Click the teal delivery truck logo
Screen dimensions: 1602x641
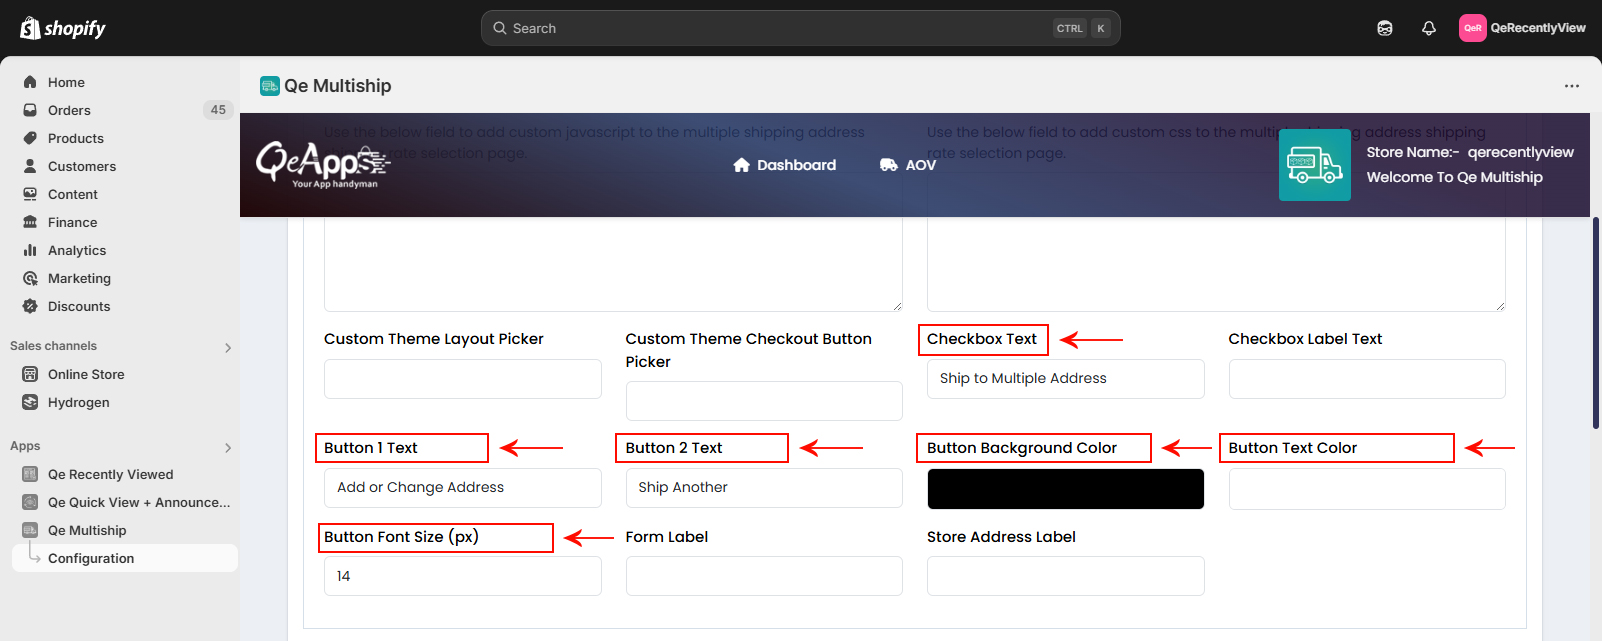coord(1314,165)
